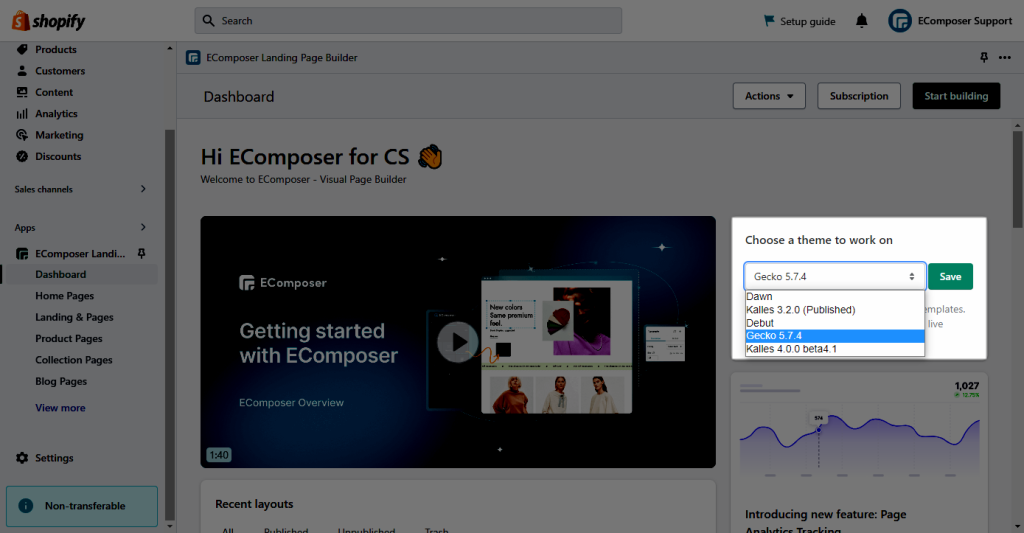
Task: Open Products in sidebar
Action: (x=56, y=50)
